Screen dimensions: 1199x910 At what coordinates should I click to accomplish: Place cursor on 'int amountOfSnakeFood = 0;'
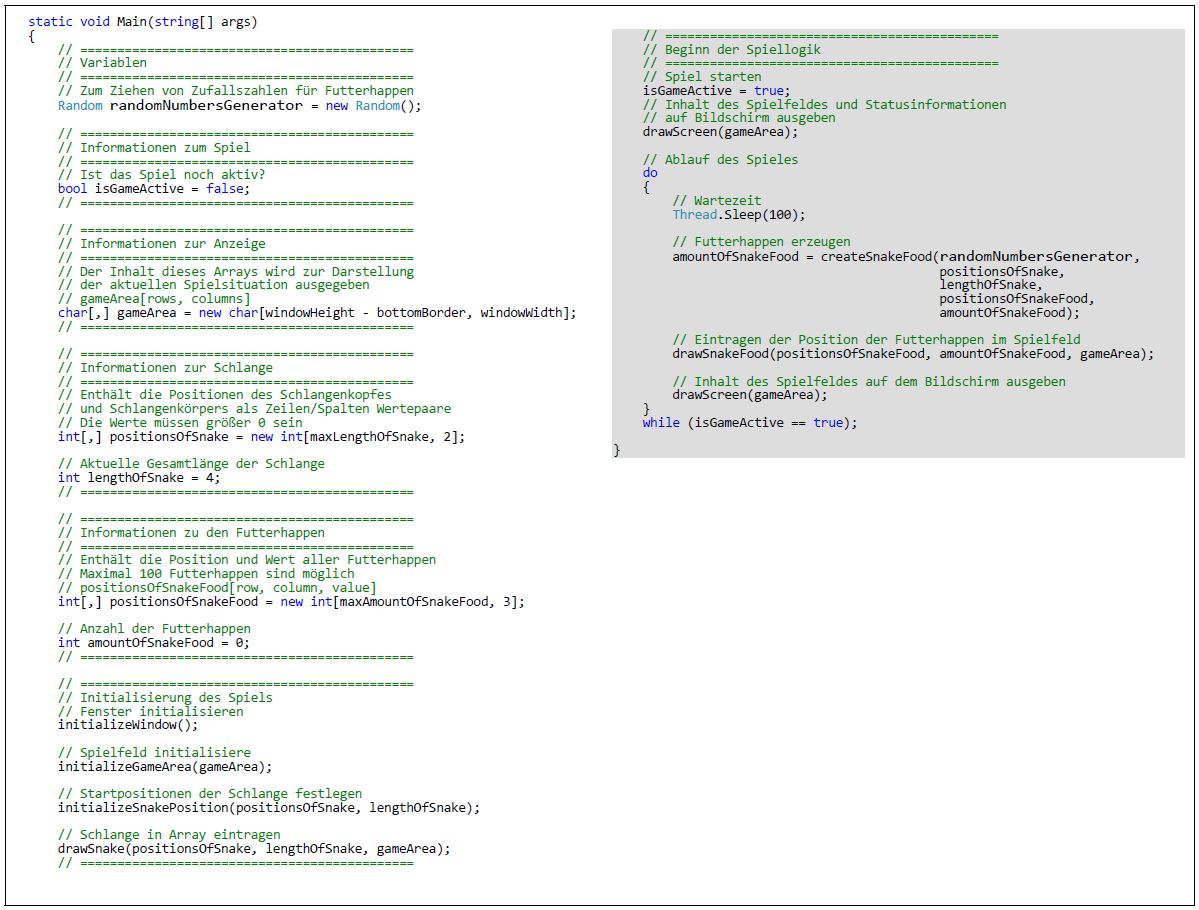(x=153, y=643)
